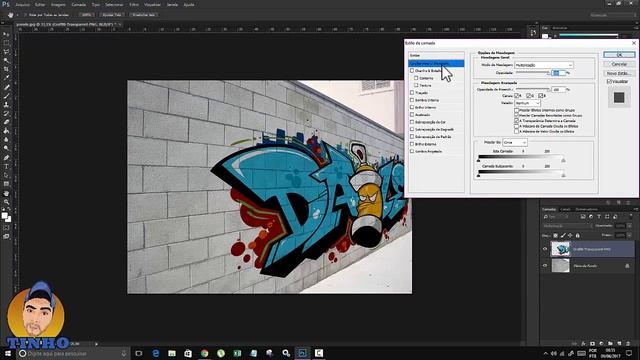Screen dimensions: 640x360
Task: Open the Layers panel flyout menu
Action: click(635, 209)
